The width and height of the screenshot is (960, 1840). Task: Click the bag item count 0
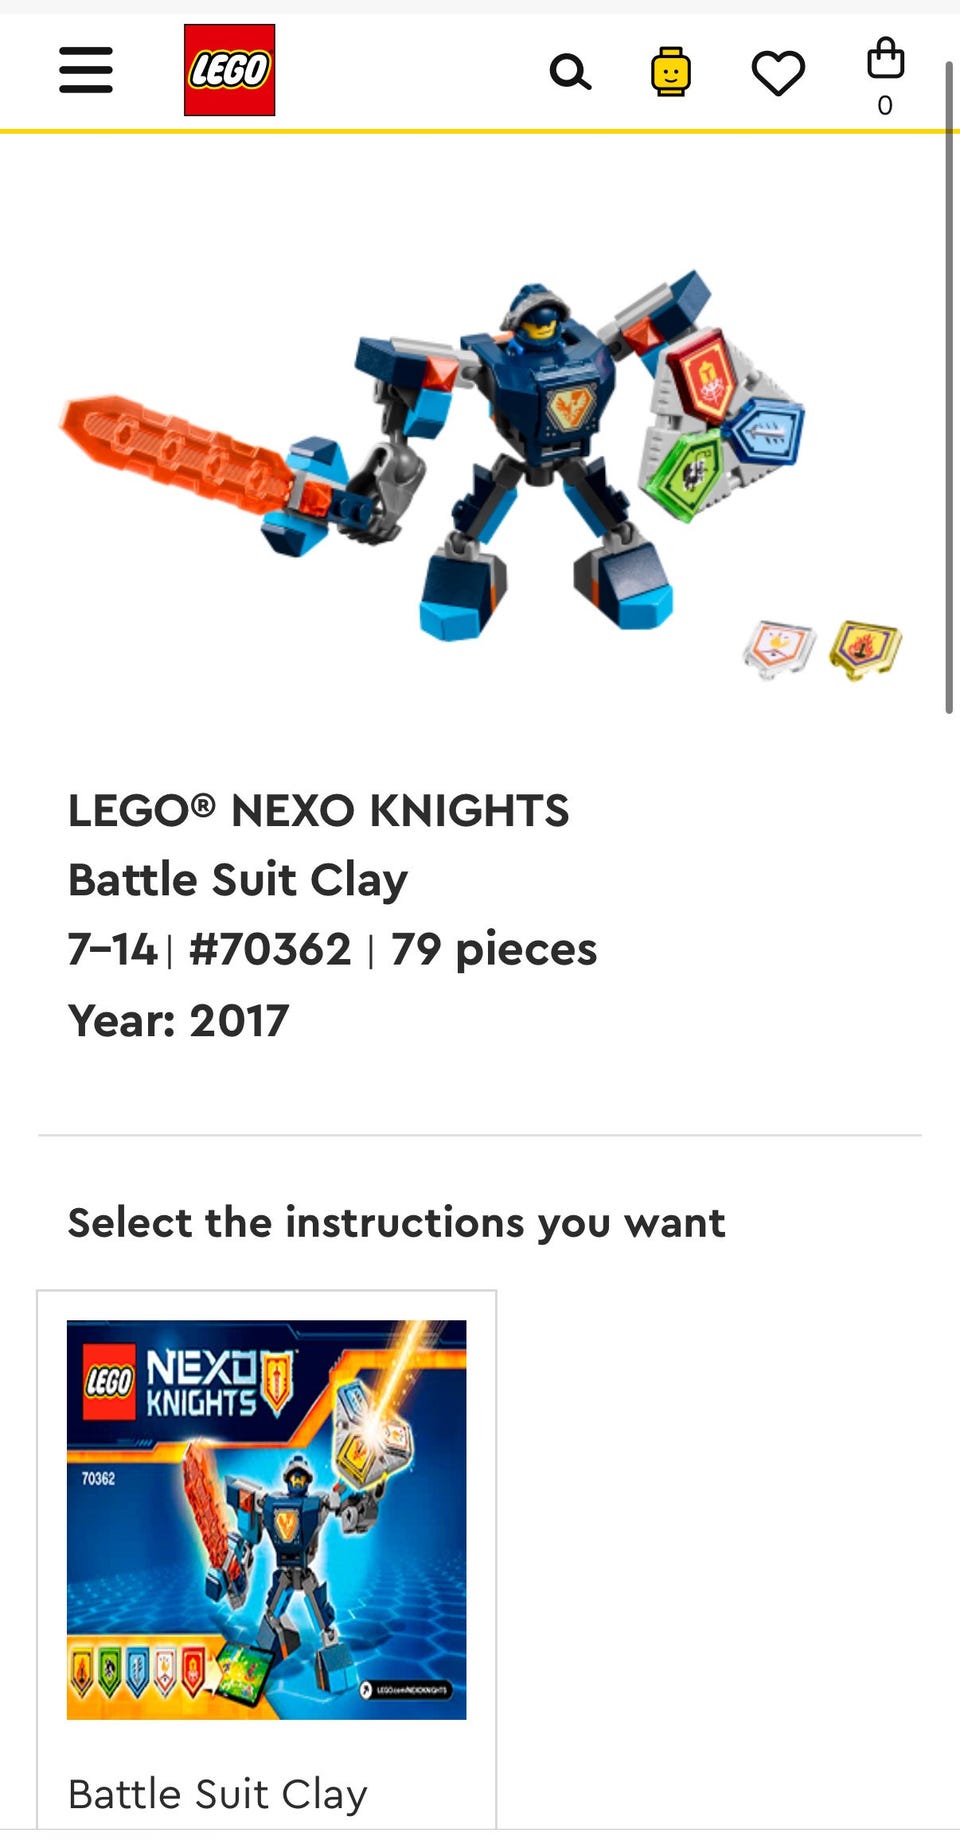tap(885, 105)
